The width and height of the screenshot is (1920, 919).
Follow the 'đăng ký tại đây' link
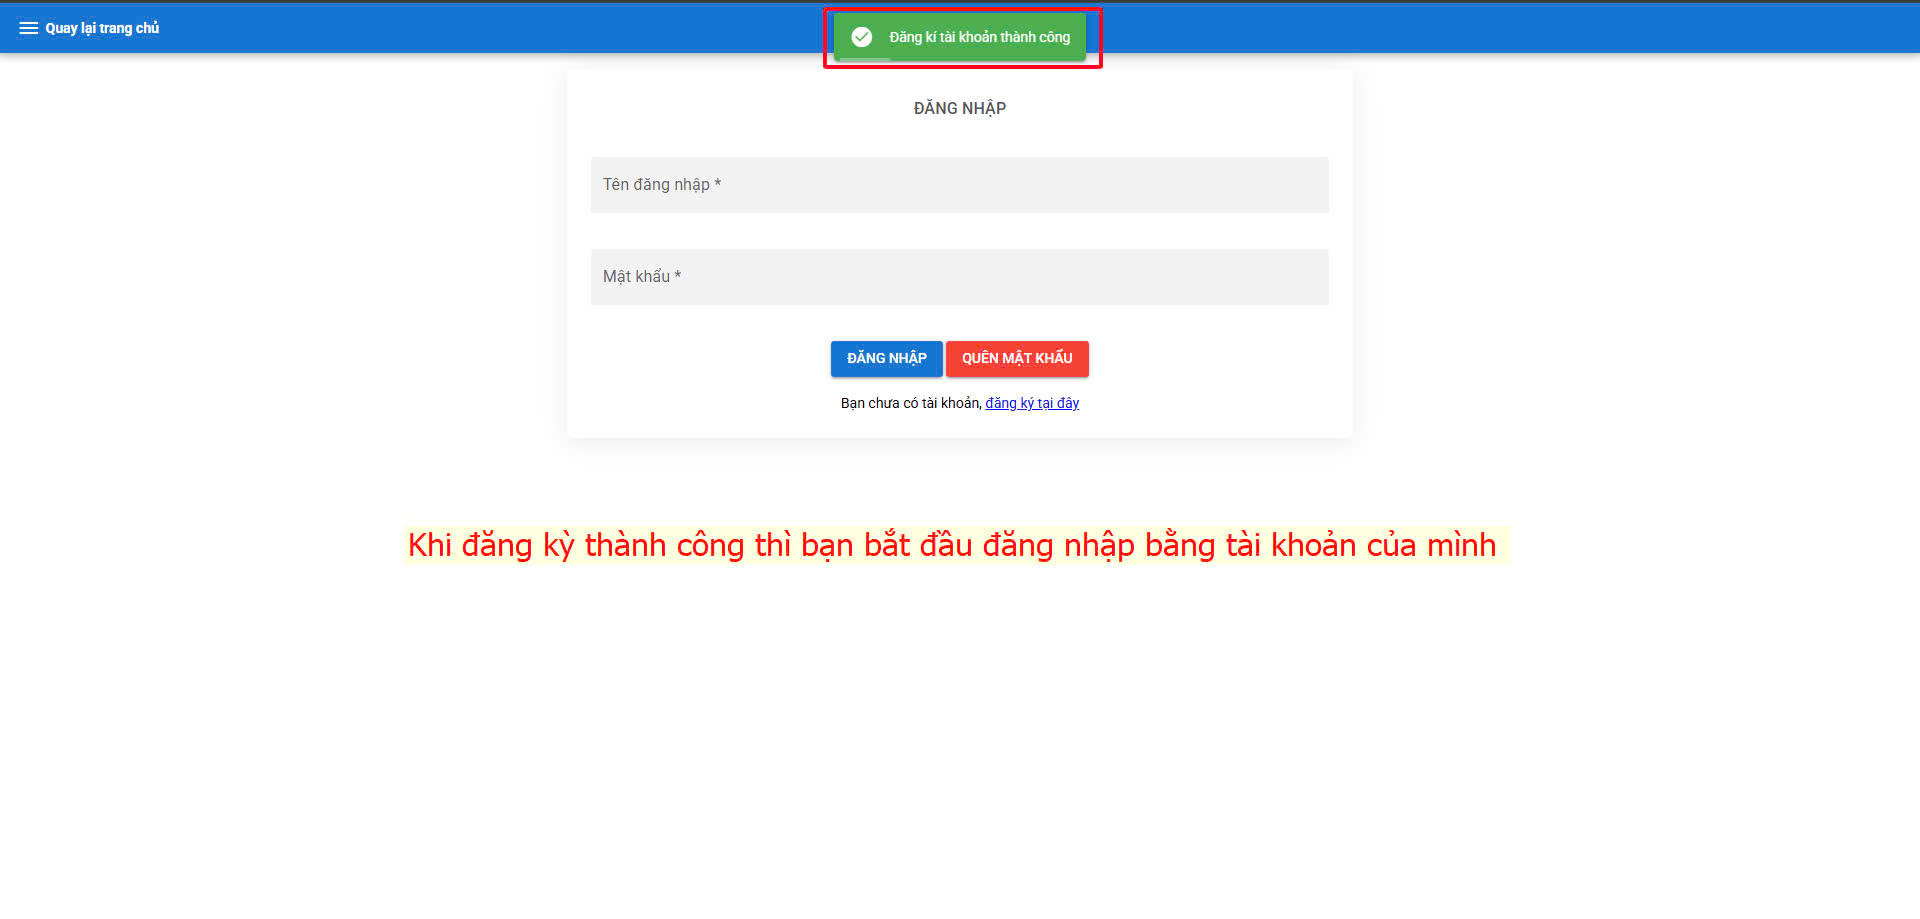pos(1031,403)
